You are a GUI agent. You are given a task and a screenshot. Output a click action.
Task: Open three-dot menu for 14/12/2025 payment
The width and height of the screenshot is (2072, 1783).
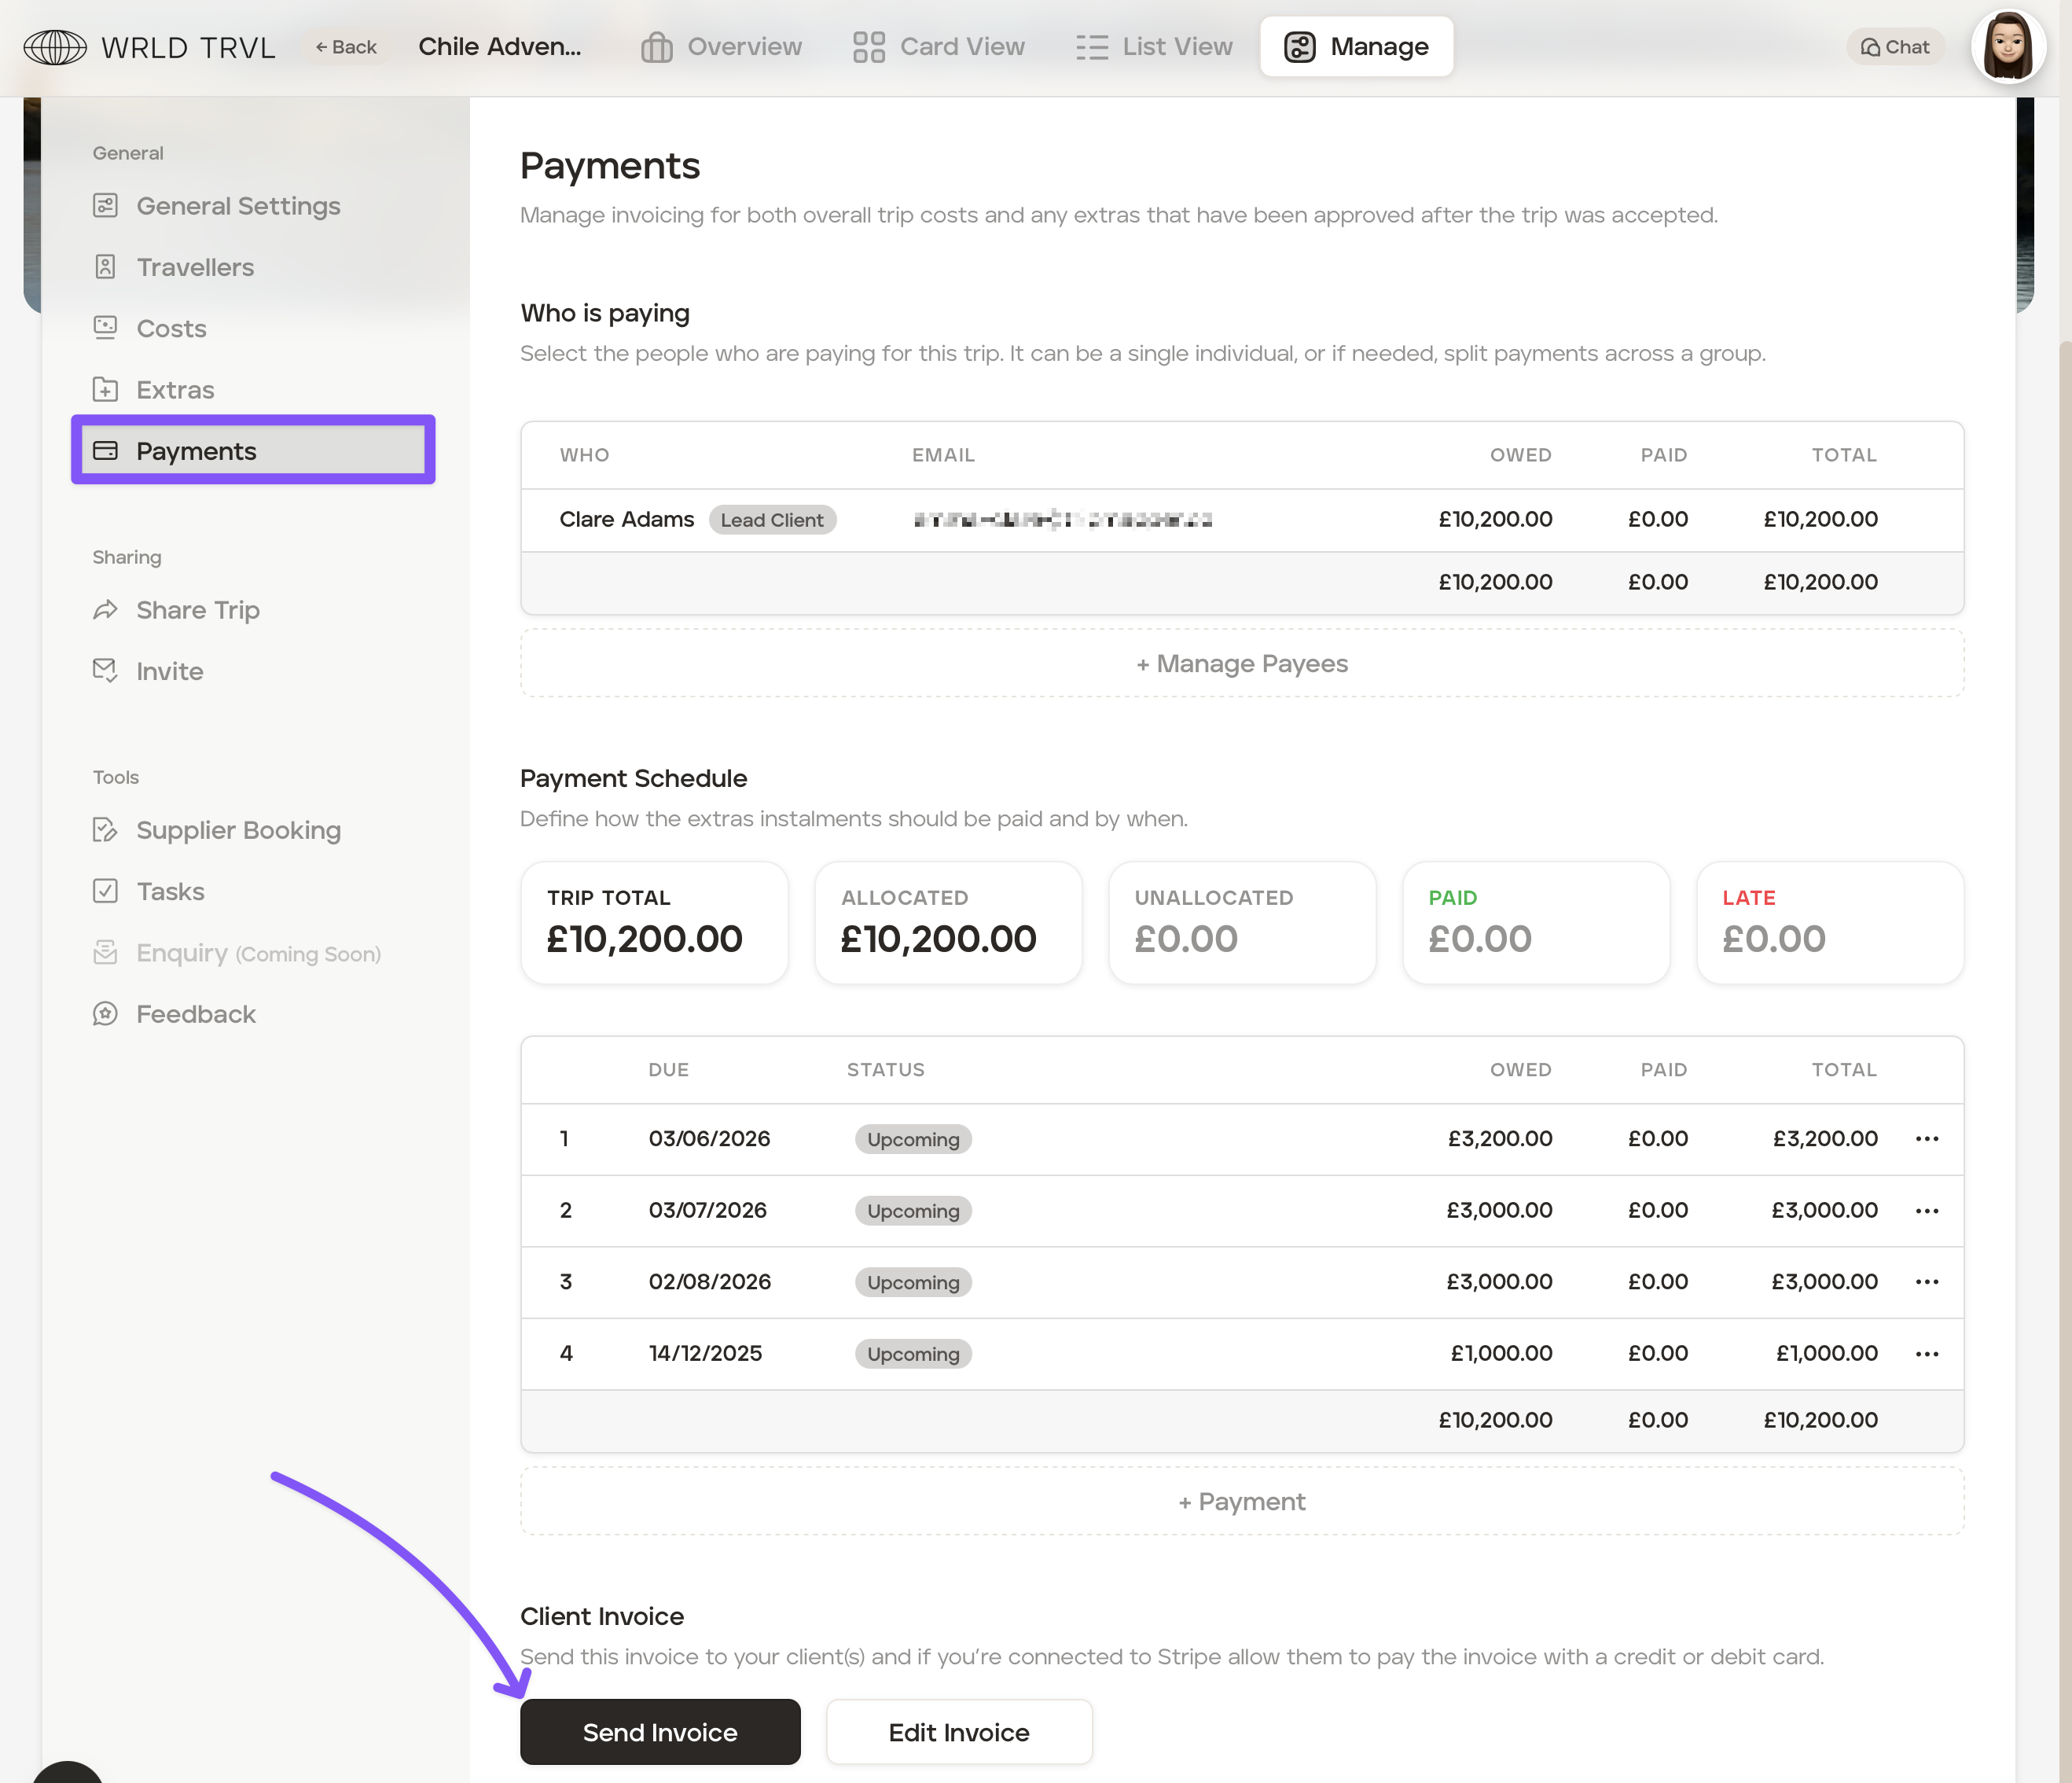(1927, 1354)
